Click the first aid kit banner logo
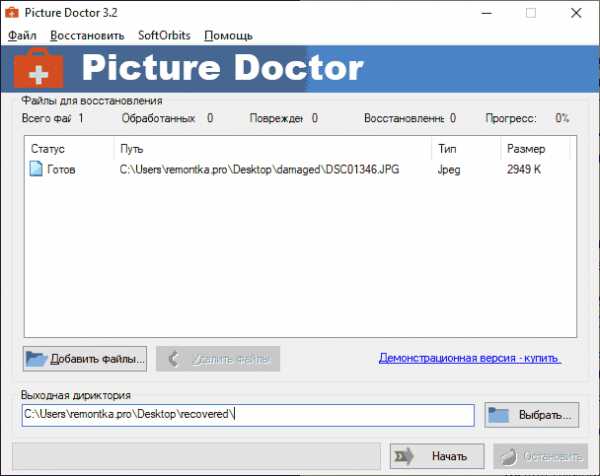Screen dimensions: 600x476 tap(39, 69)
